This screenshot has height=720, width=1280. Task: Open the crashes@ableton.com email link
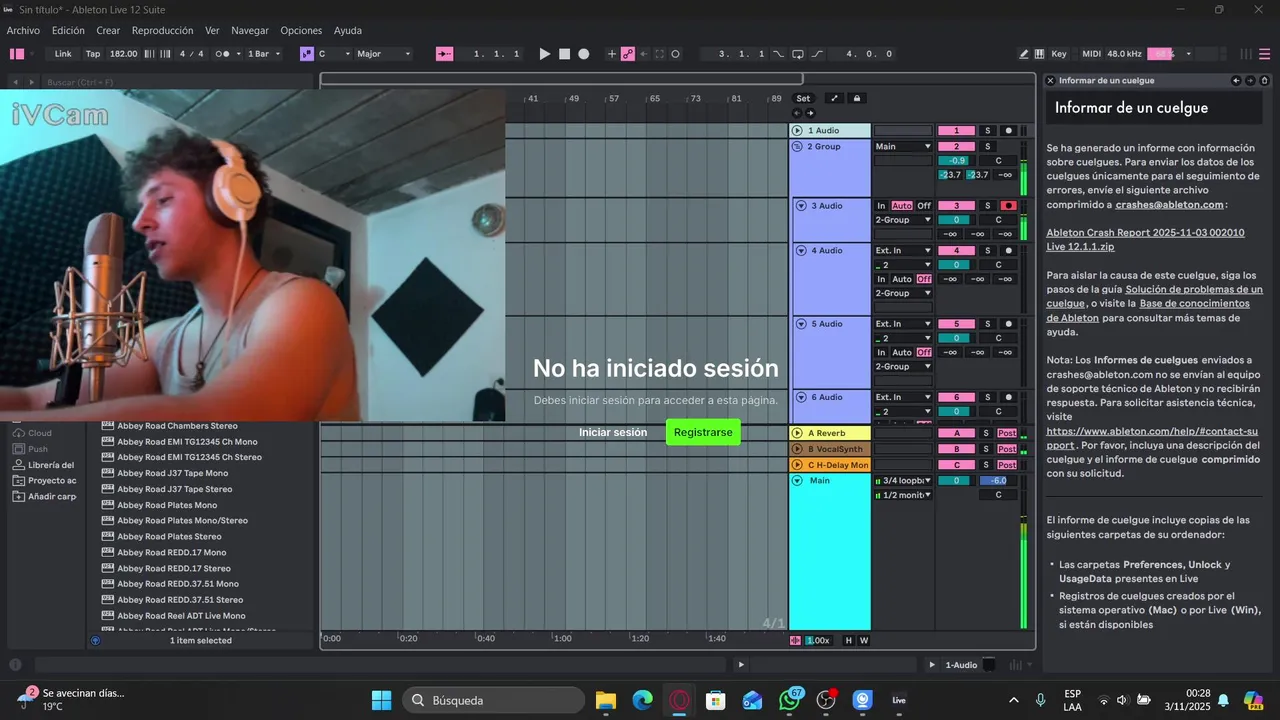(x=1169, y=204)
